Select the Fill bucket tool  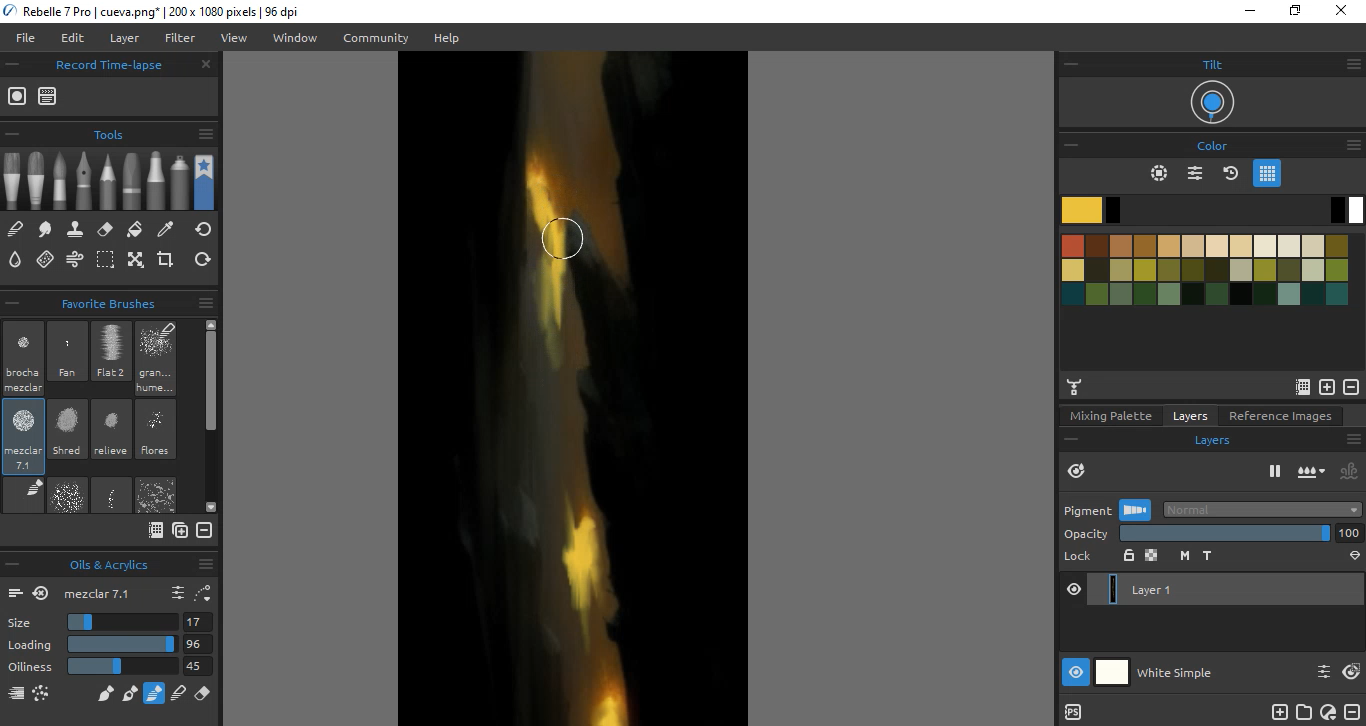[x=135, y=229]
